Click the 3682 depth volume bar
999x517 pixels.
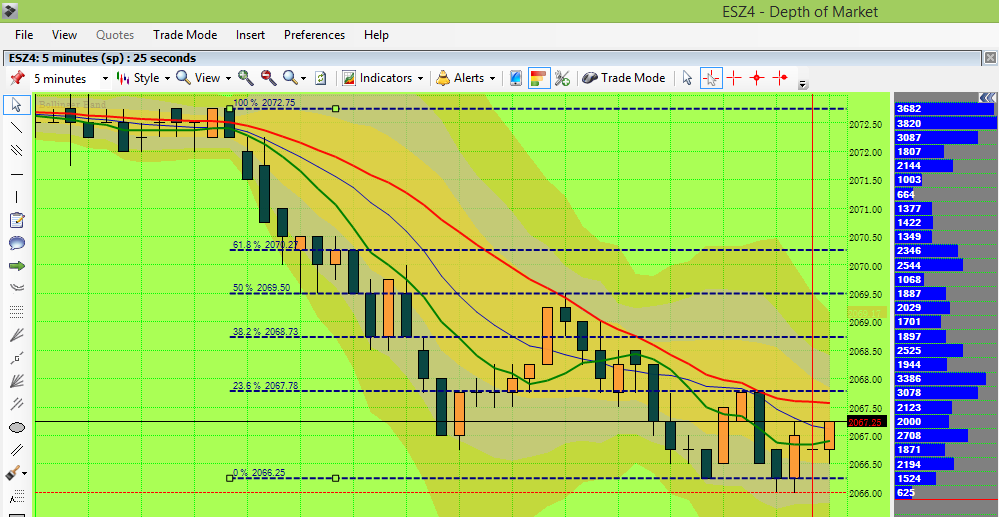point(945,109)
